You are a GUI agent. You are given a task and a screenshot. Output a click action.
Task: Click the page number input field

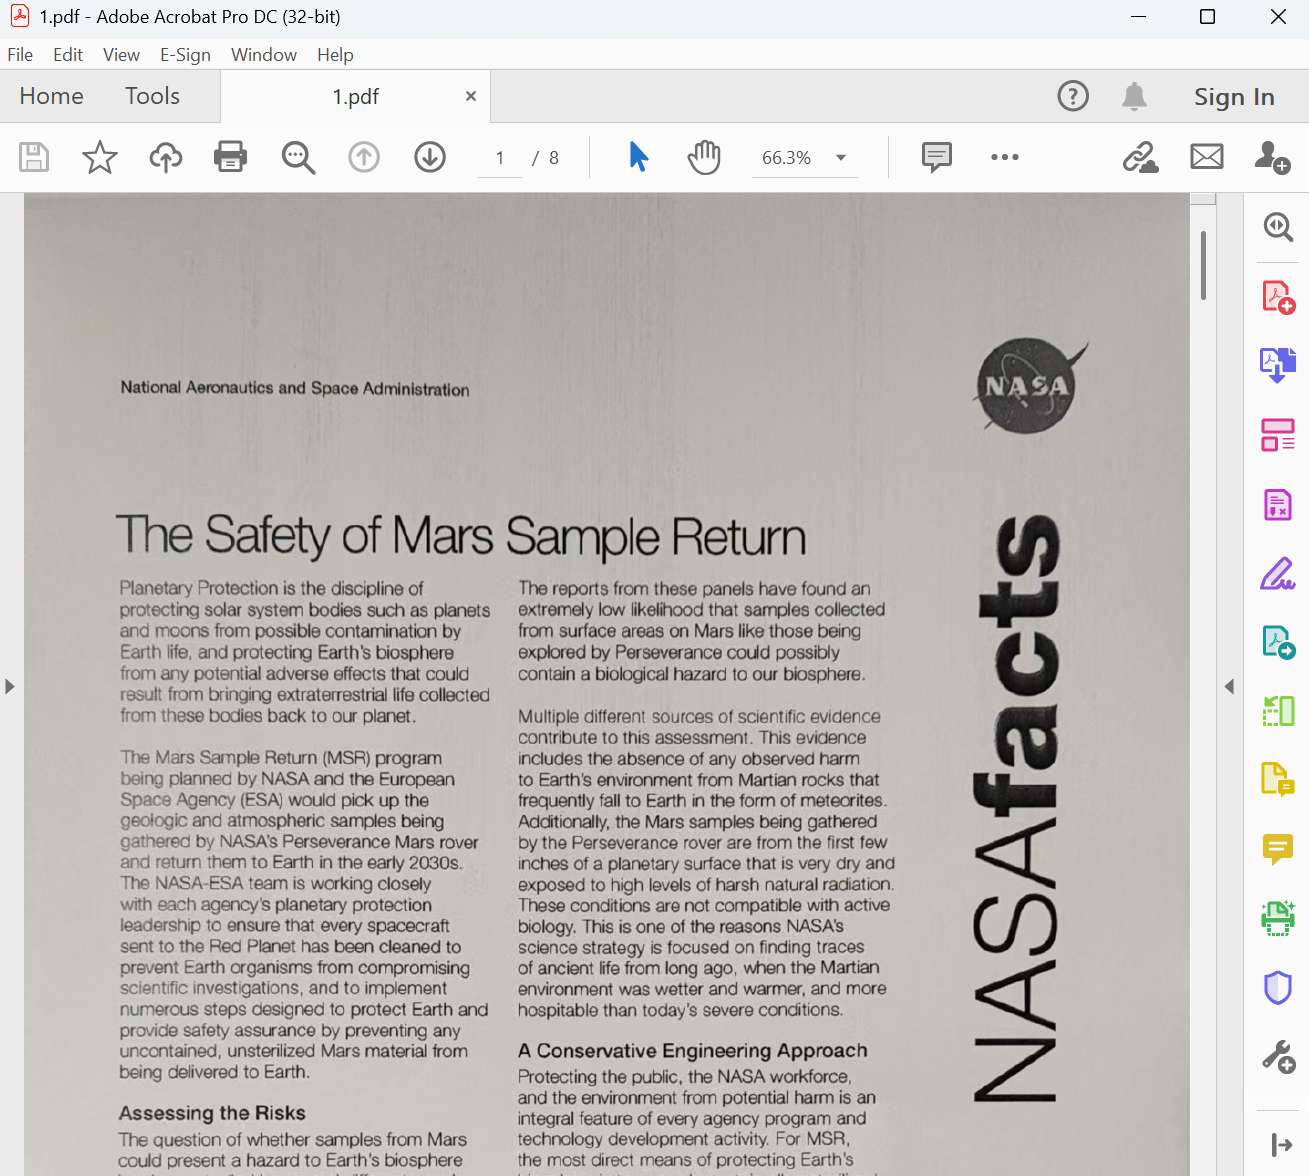click(x=500, y=158)
